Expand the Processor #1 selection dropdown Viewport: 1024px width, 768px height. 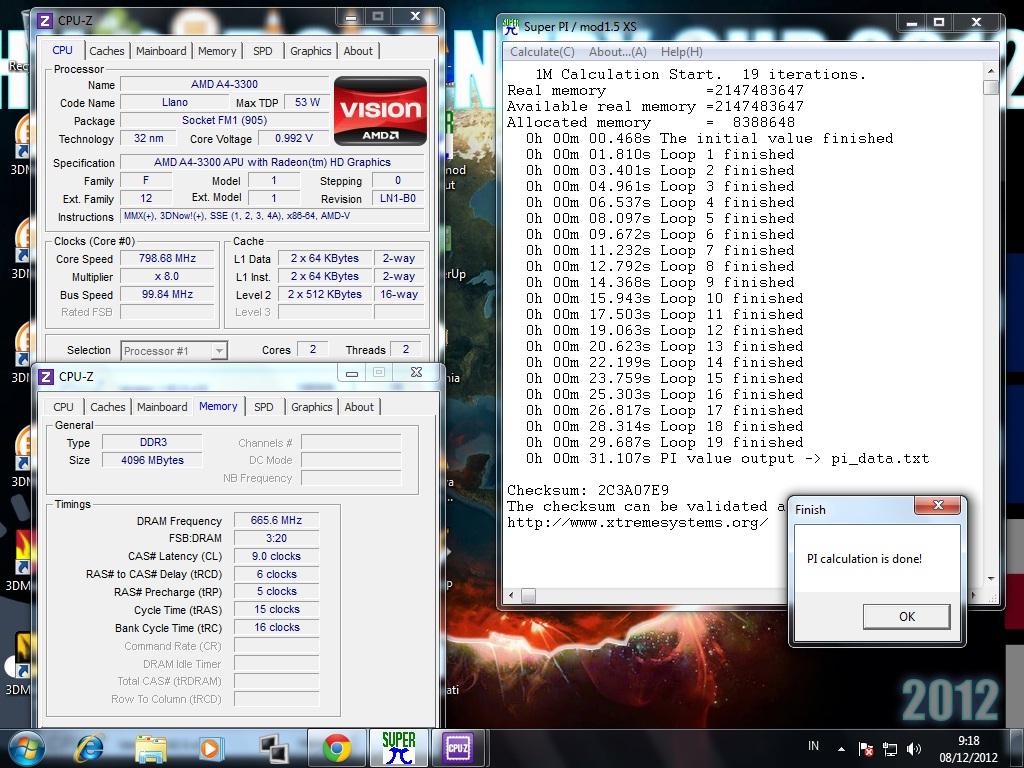219,351
